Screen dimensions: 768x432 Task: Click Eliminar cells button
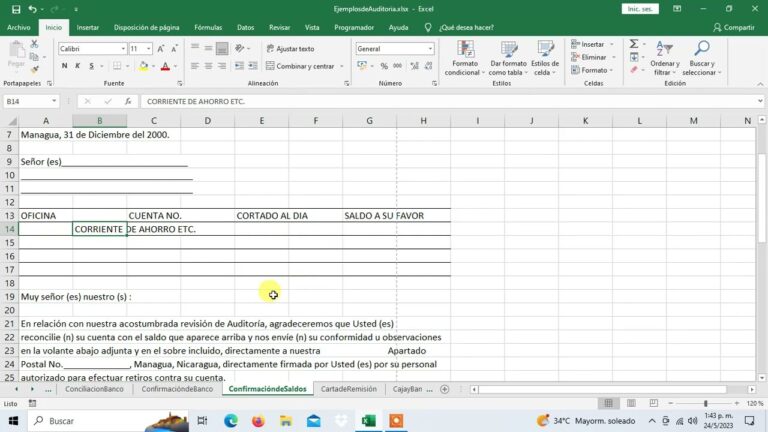coord(592,57)
